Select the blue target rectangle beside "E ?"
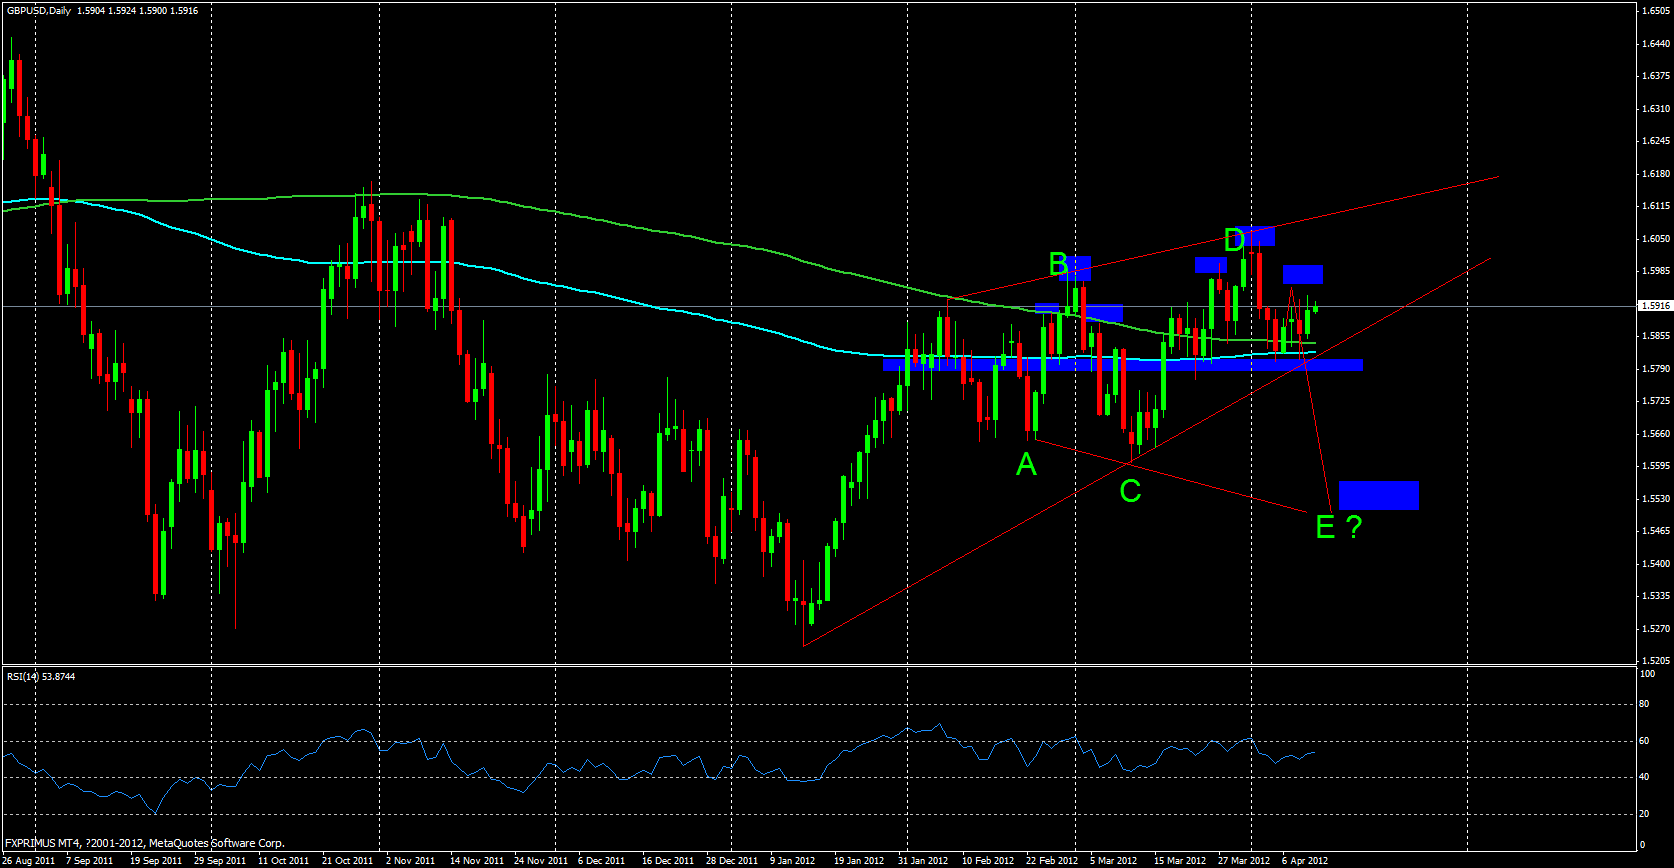Viewport: 1674px width, 868px height. pos(1378,495)
